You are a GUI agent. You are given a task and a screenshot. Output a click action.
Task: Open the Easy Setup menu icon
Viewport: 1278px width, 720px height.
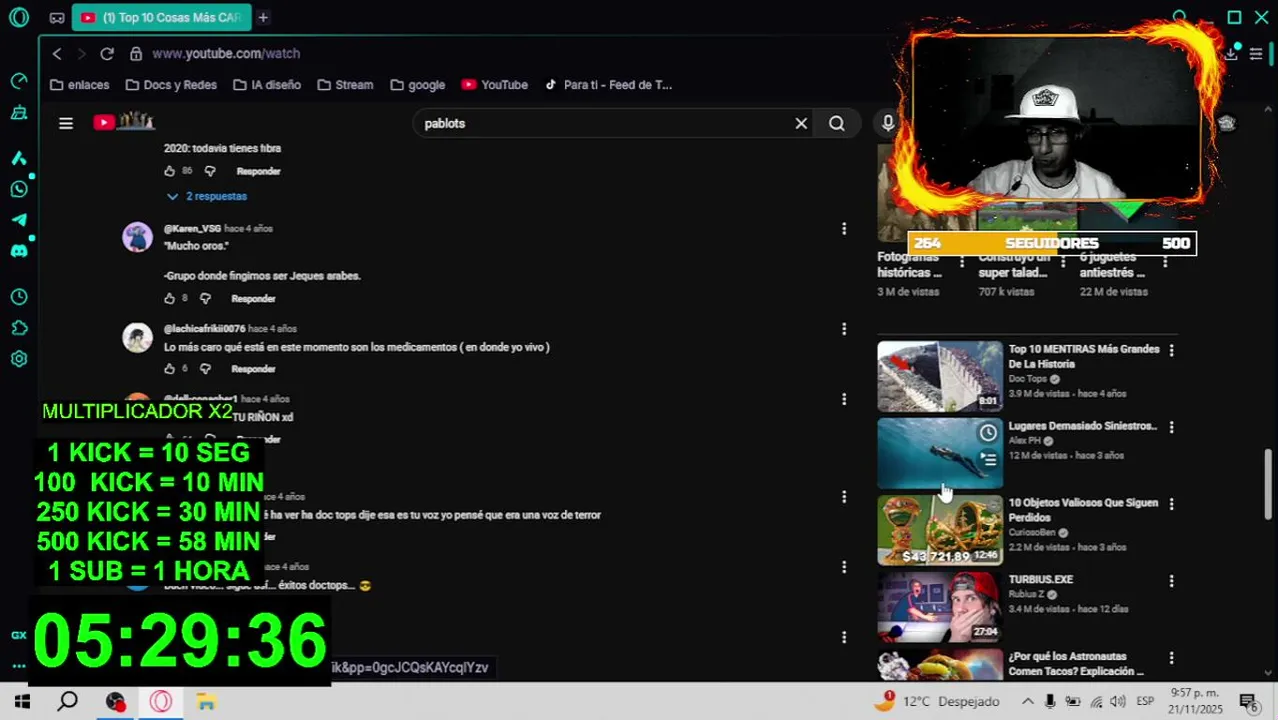[1256, 54]
